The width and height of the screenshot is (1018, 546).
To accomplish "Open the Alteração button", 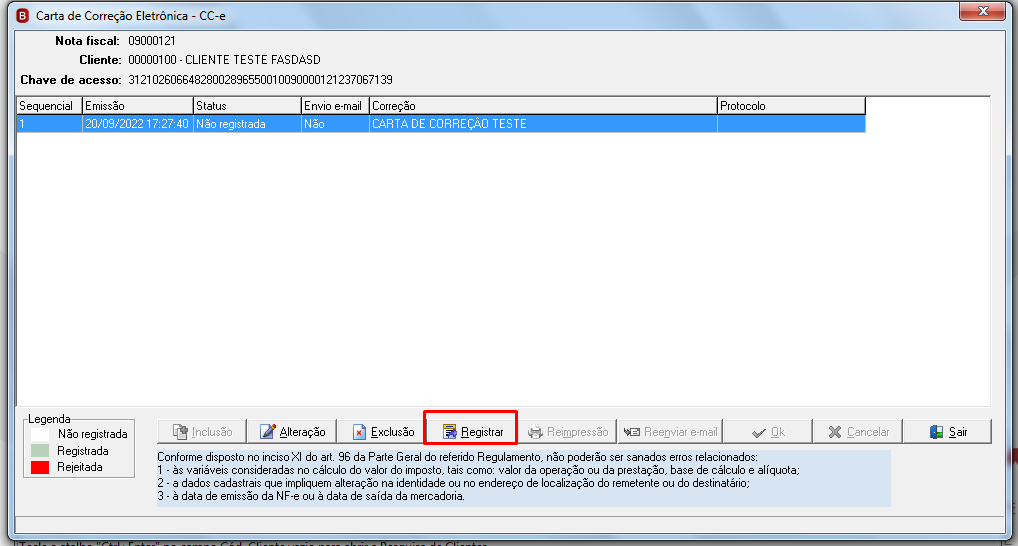I will tap(292, 431).
